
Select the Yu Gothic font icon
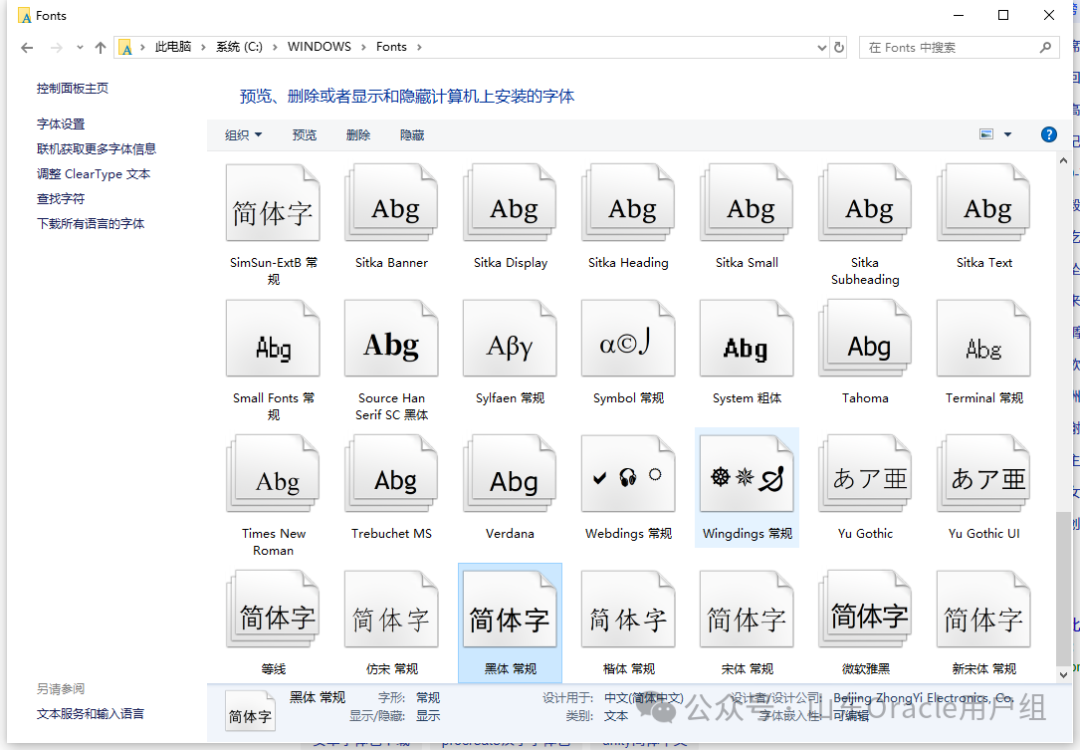click(865, 474)
